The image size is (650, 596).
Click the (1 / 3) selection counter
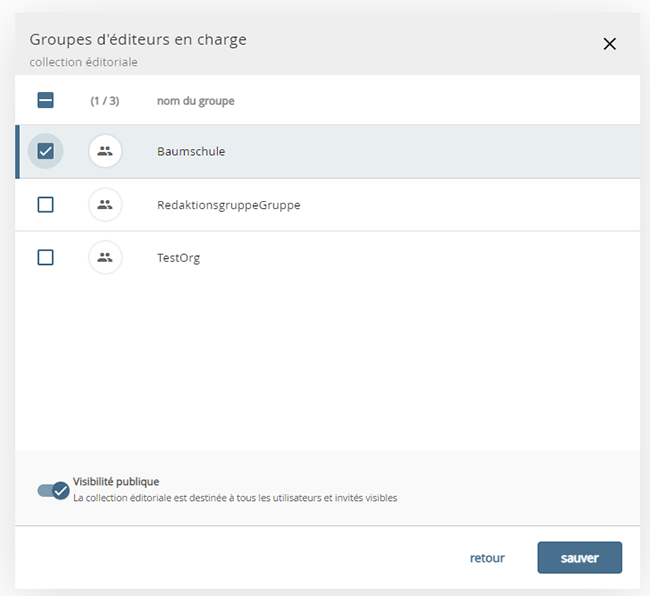tap(105, 101)
